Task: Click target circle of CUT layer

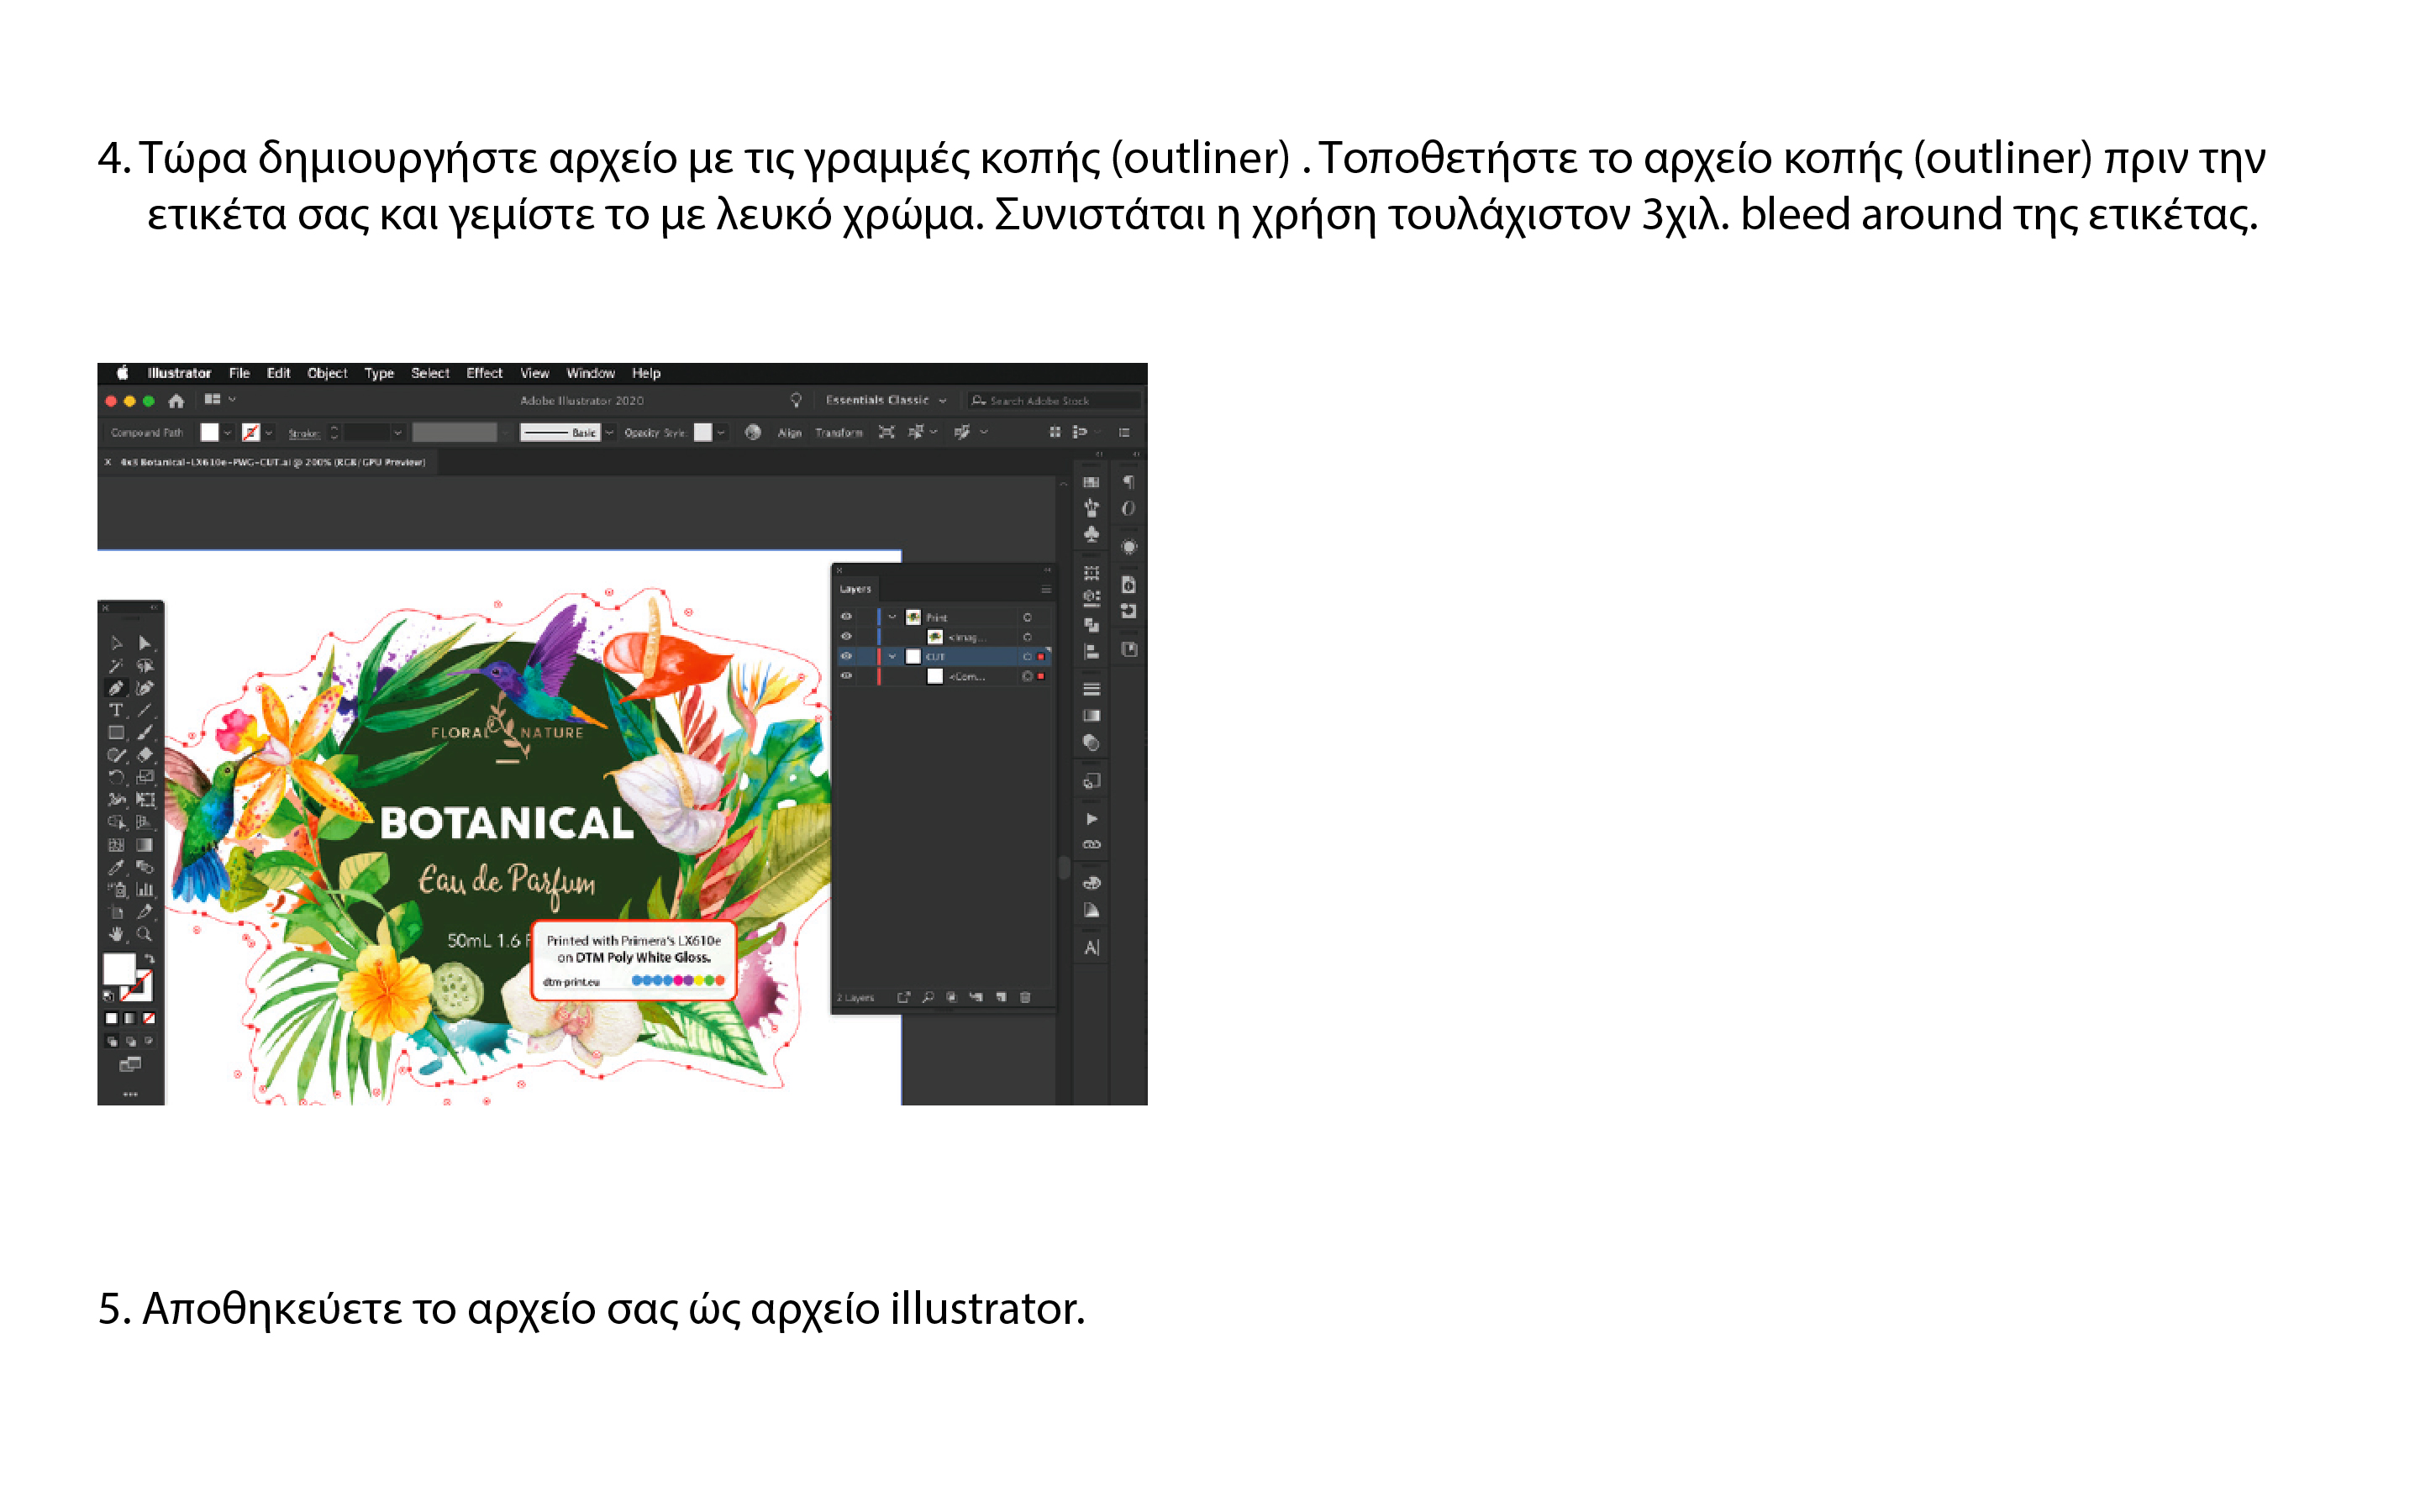Action: click(1027, 656)
